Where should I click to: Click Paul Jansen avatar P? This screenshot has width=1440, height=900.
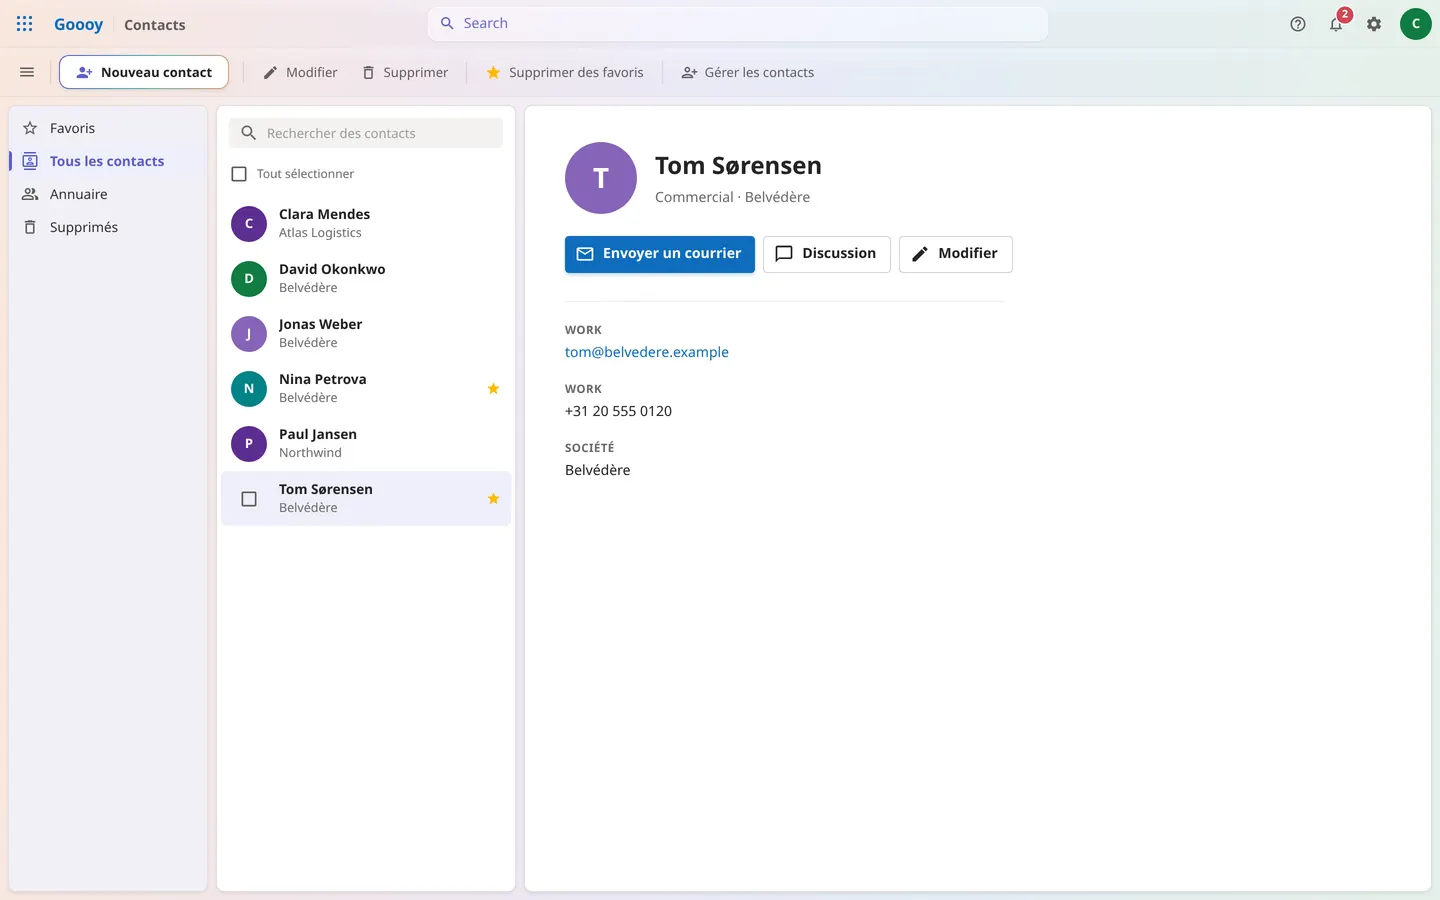[249, 443]
